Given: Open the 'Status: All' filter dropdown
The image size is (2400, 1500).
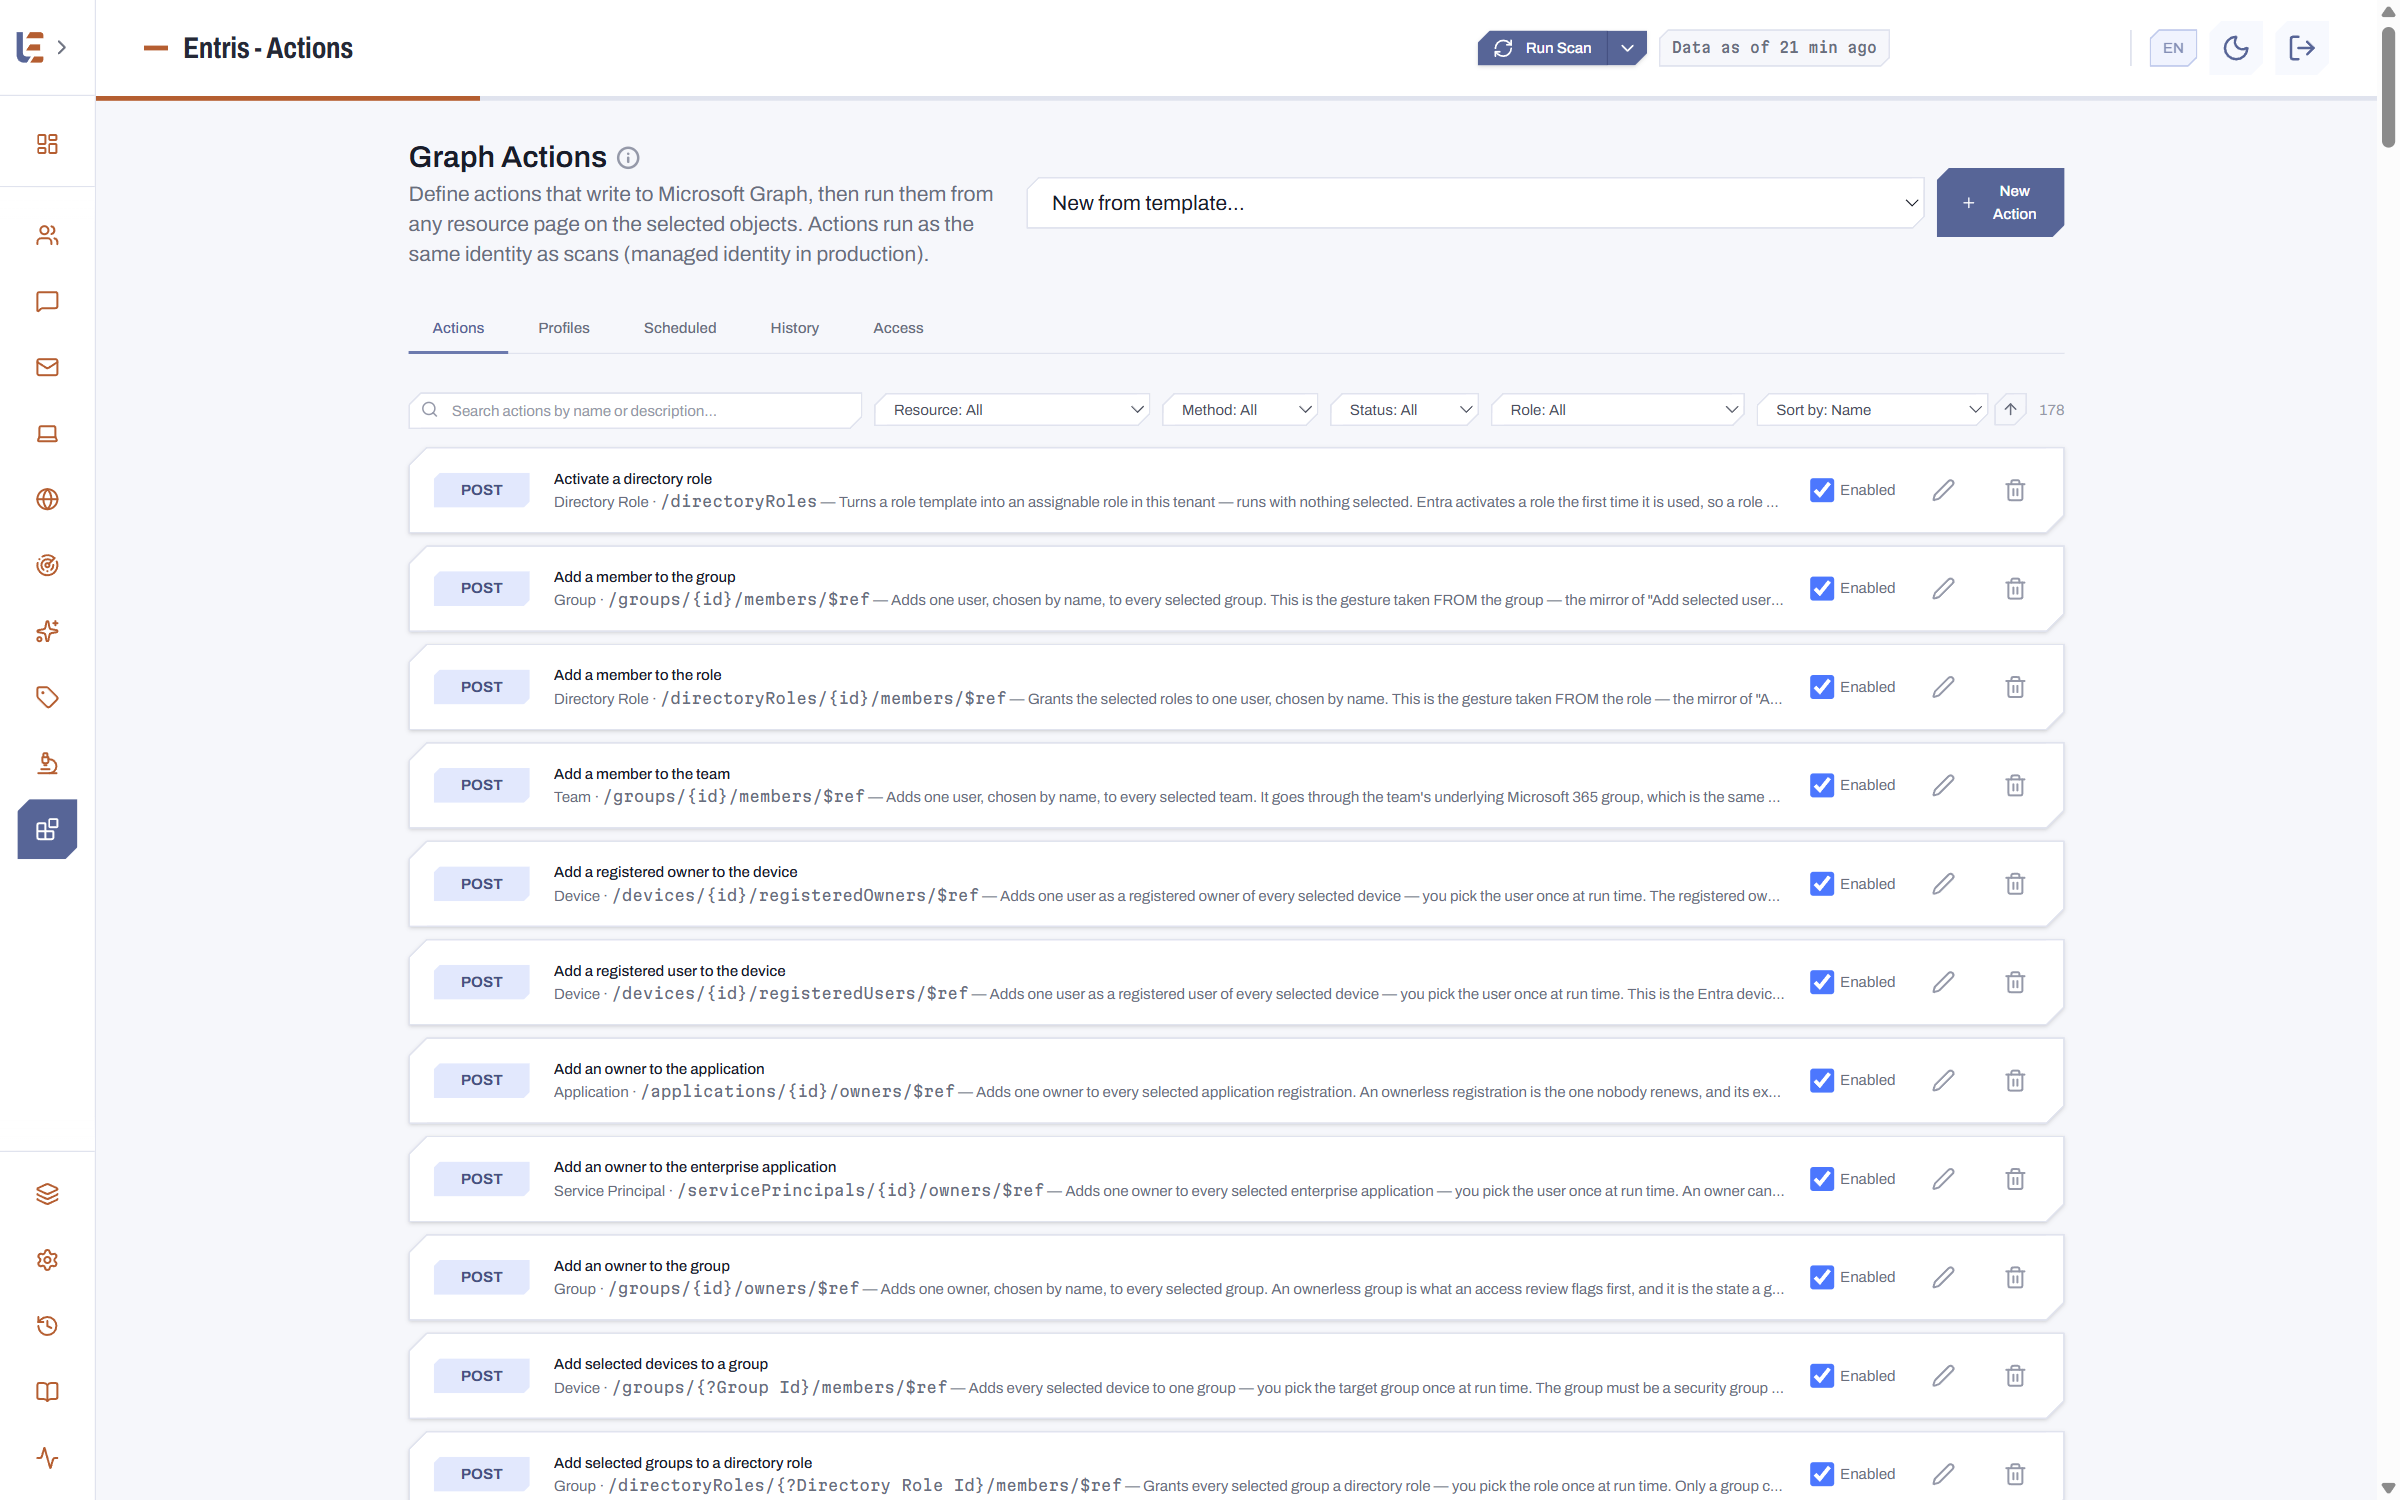Looking at the screenshot, I should point(1404,410).
